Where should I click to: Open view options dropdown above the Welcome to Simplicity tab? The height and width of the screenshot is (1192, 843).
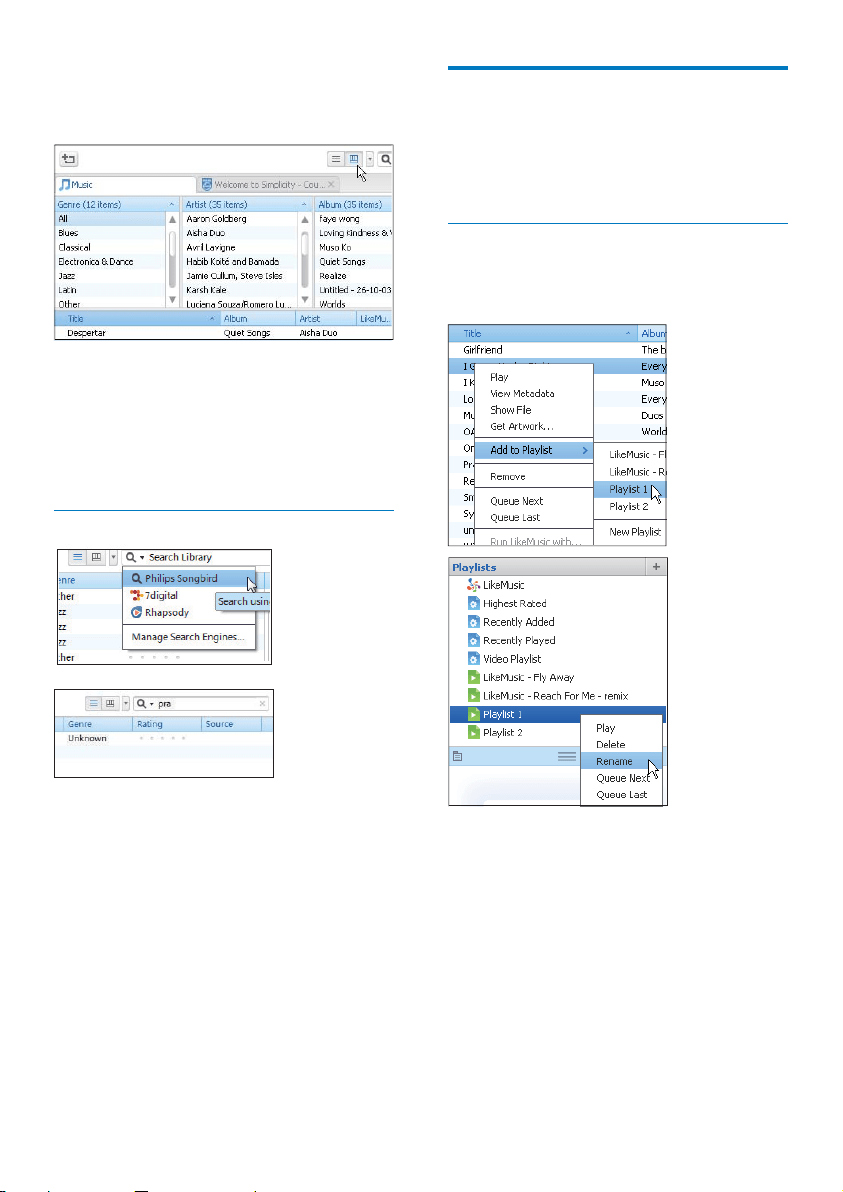pyautogui.click(x=369, y=159)
